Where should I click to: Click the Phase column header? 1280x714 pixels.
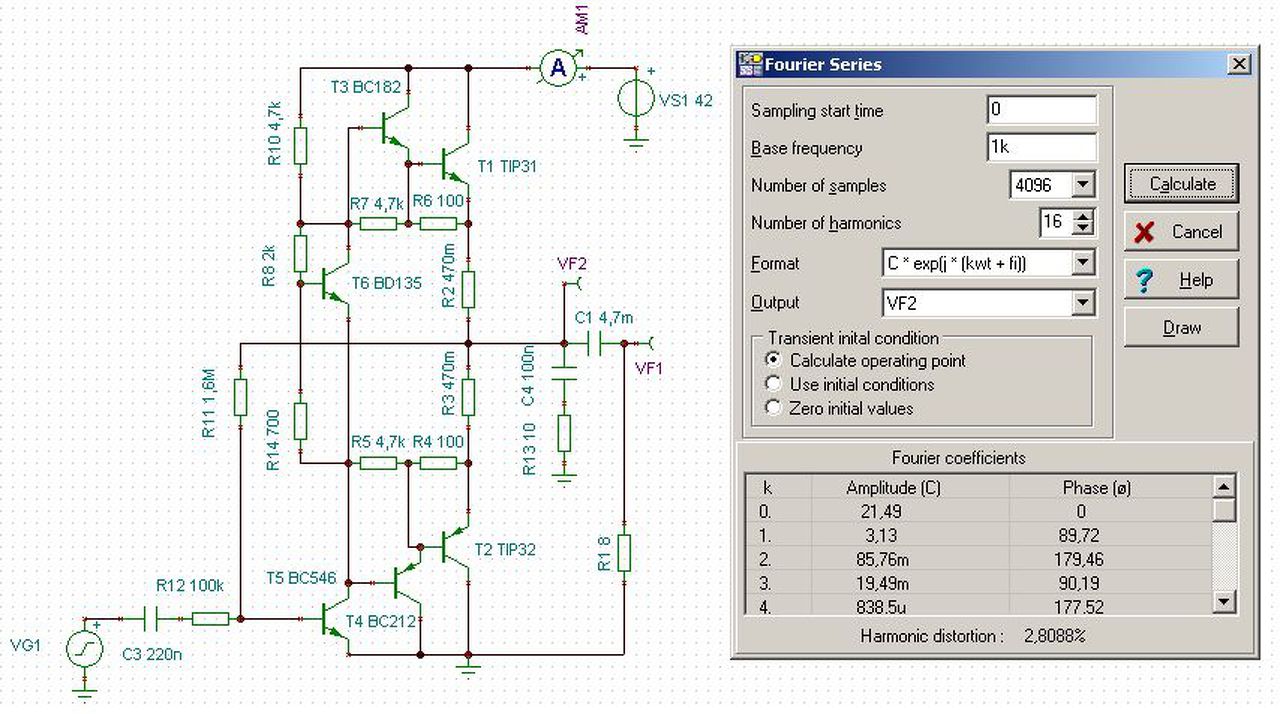[x=1096, y=488]
